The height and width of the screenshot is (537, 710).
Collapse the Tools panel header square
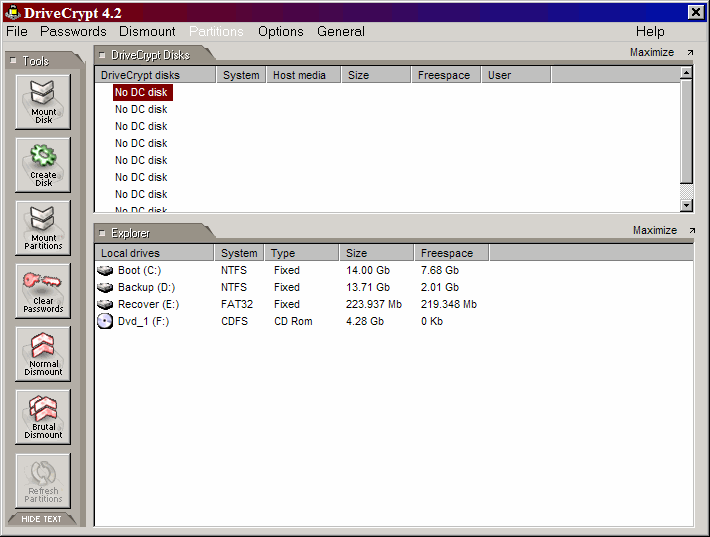click(13, 60)
